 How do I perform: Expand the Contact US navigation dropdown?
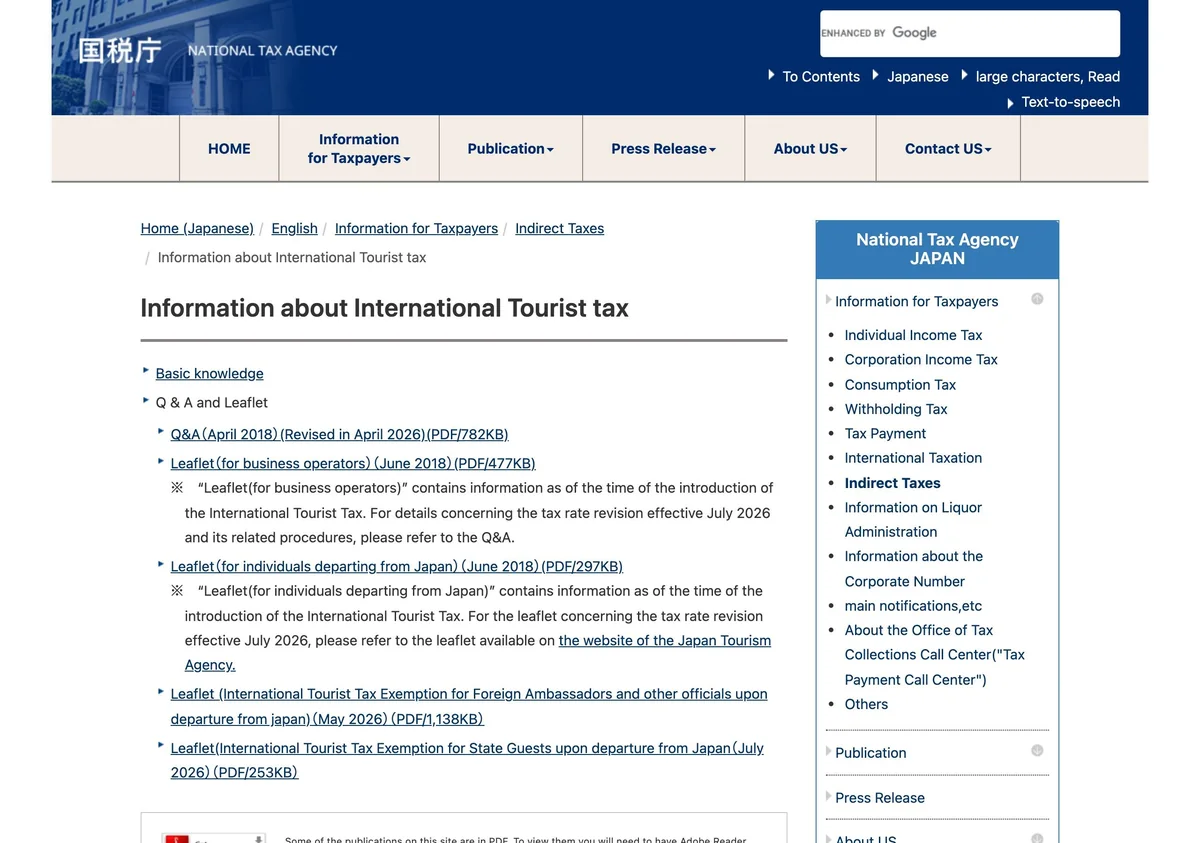tap(948, 149)
